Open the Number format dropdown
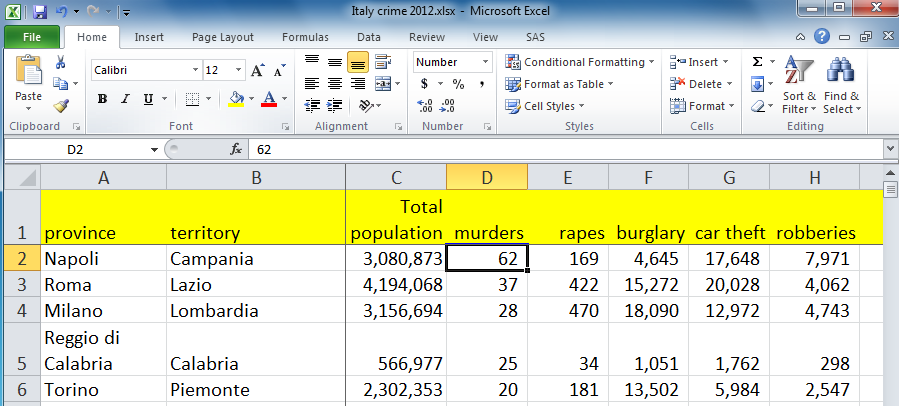Image resolution: width=899 pixels, height=406 pixels. pyautogui.click(x=485, y=62)
